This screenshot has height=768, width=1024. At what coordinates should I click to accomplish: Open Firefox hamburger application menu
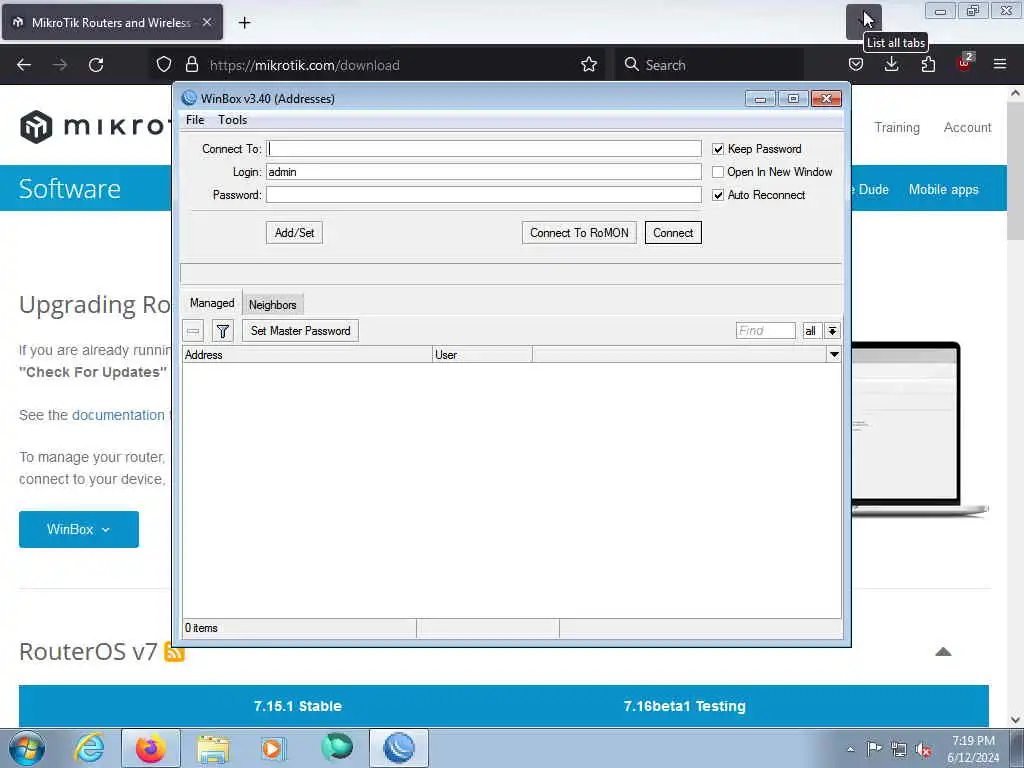1000,65
